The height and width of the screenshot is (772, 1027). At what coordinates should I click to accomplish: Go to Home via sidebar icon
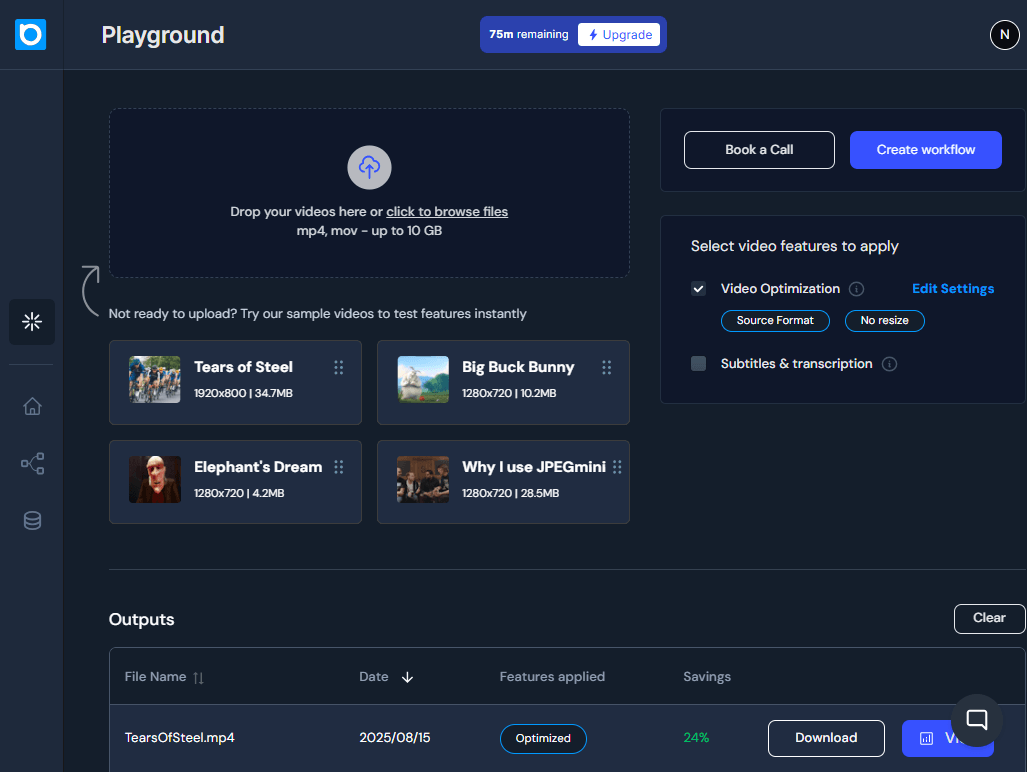[x=32, y=406]
